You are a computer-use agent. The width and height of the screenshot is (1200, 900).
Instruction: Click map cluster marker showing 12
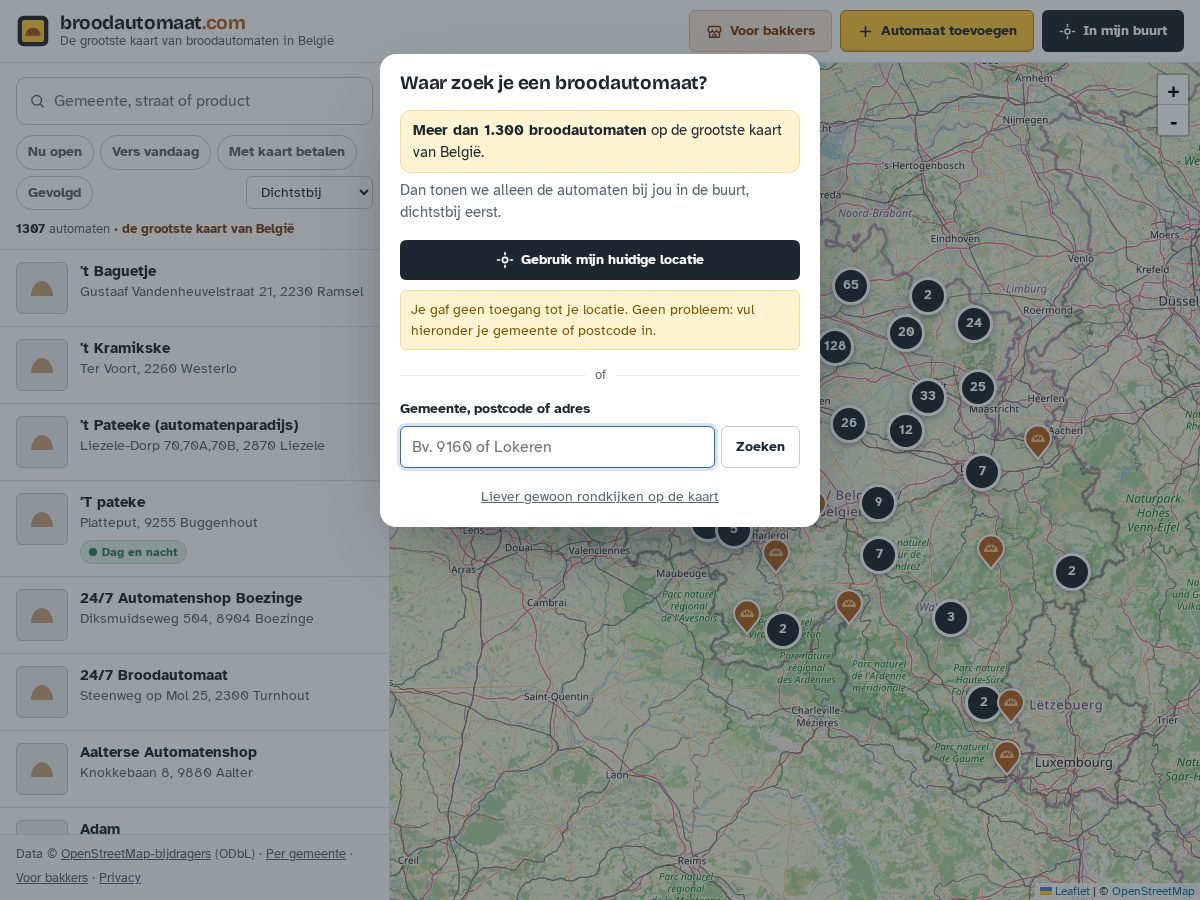[906, 431]
